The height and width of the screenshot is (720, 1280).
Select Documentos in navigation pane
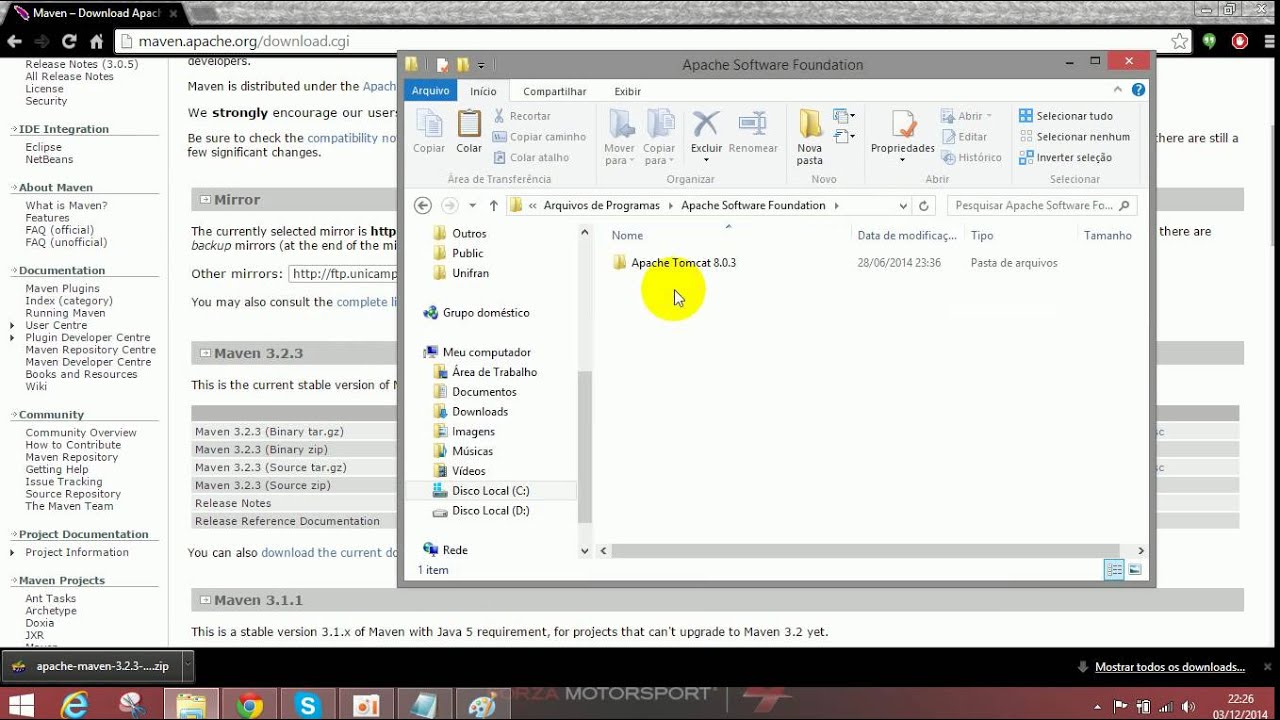pos(484,392)
